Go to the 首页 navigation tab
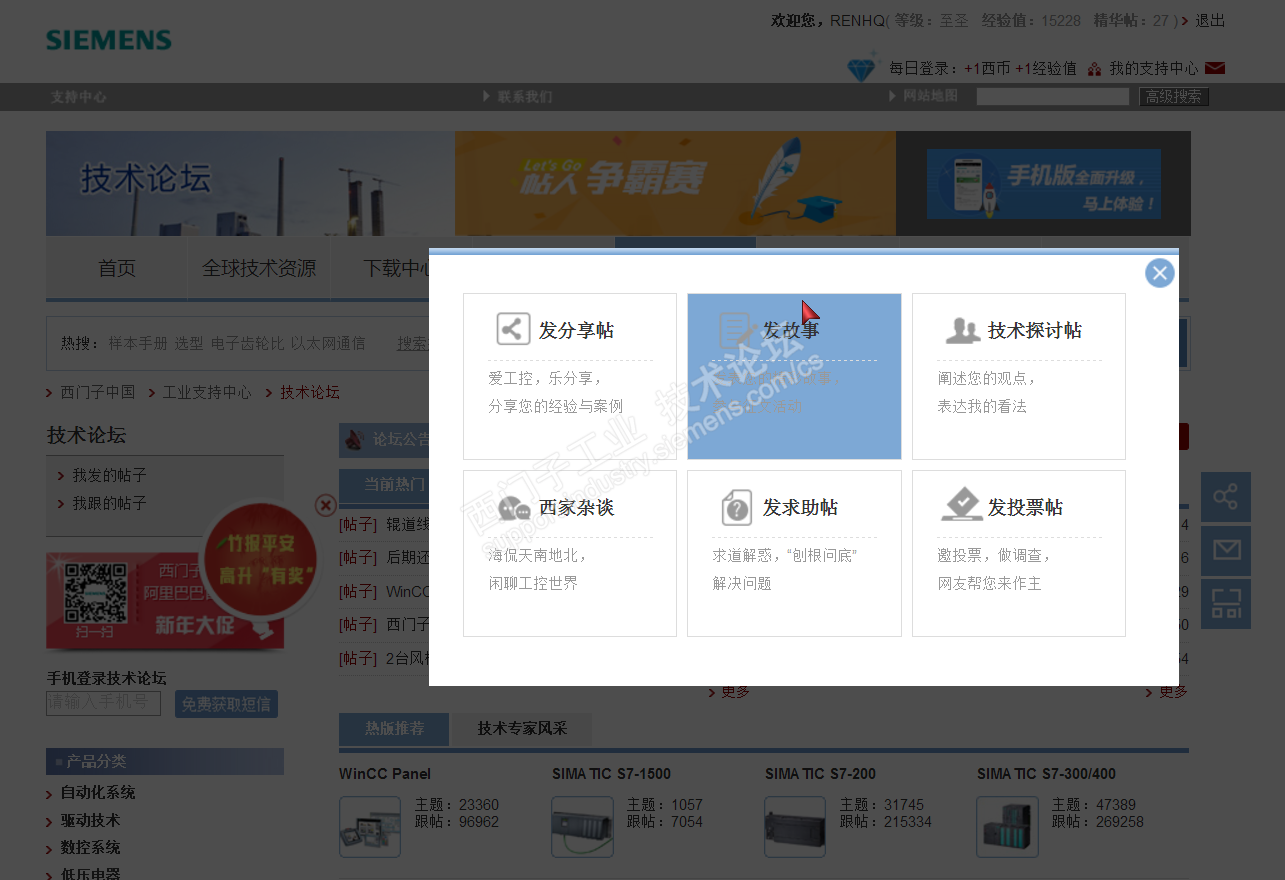Screen dimensions: 1285x880 117,268
